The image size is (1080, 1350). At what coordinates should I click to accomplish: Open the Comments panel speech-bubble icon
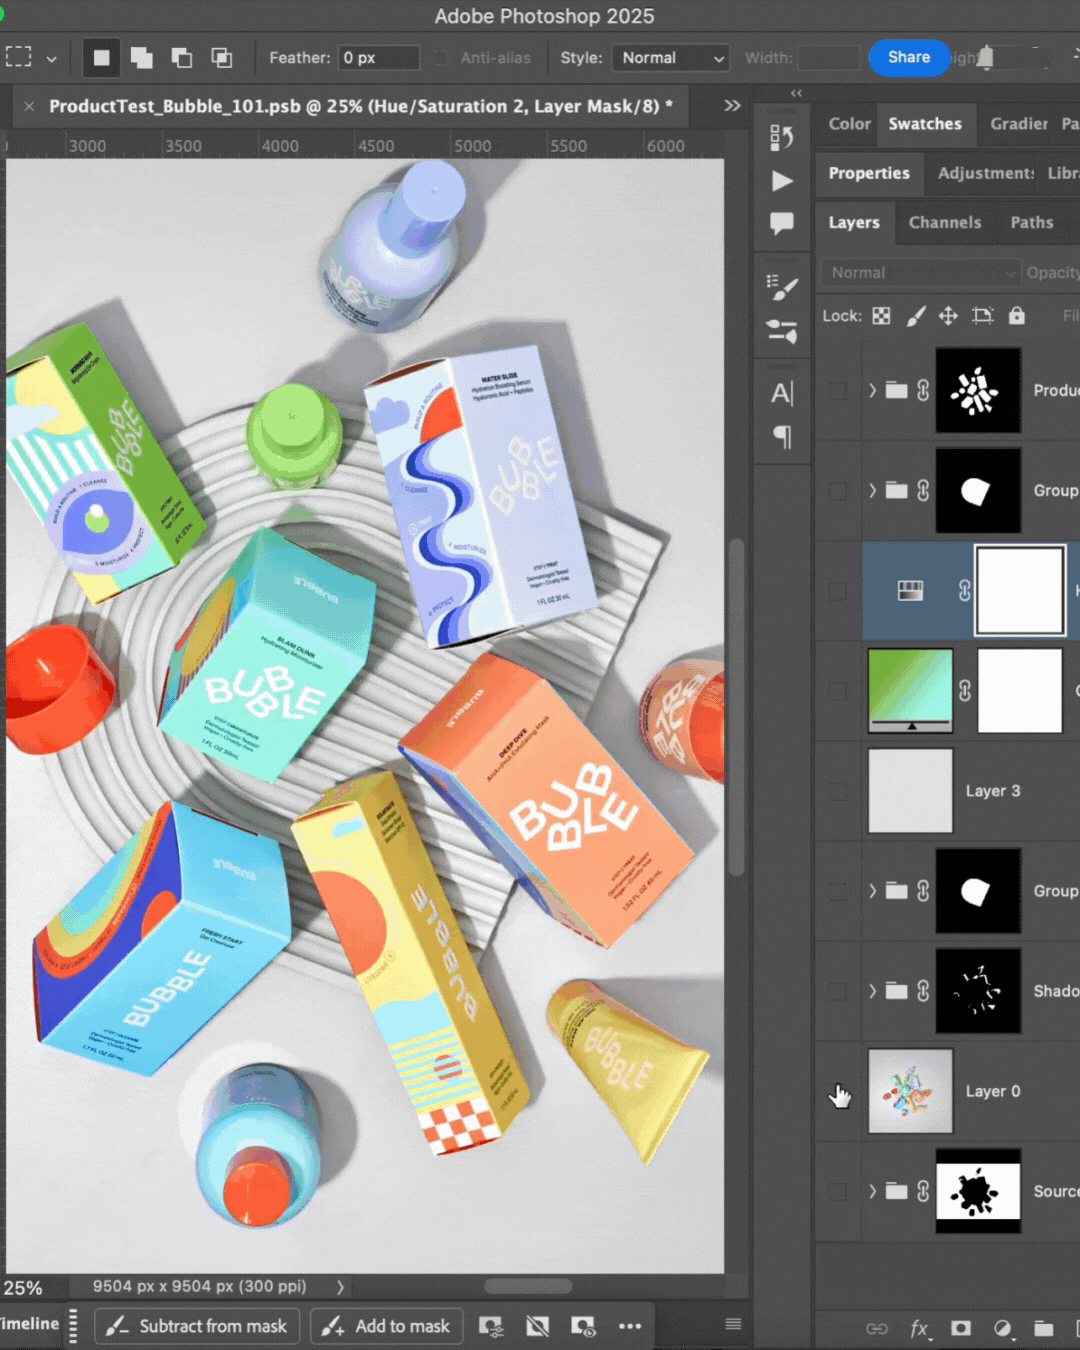(782, 223)
